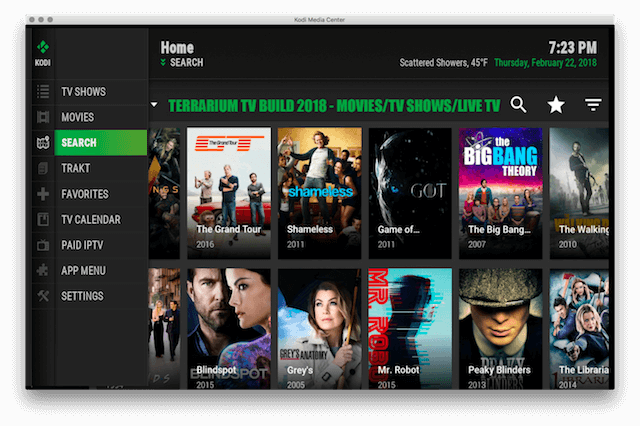Viewport: 640px width, 426px height.
Task: Click the App Menu puzzle icon
Action: (43, 270)
